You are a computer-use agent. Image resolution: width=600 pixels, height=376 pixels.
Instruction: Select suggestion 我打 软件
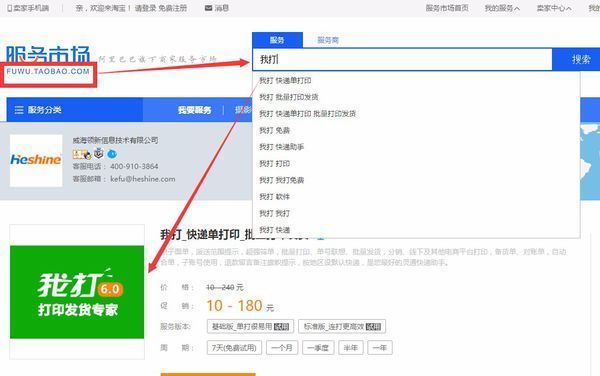point(274,197)
